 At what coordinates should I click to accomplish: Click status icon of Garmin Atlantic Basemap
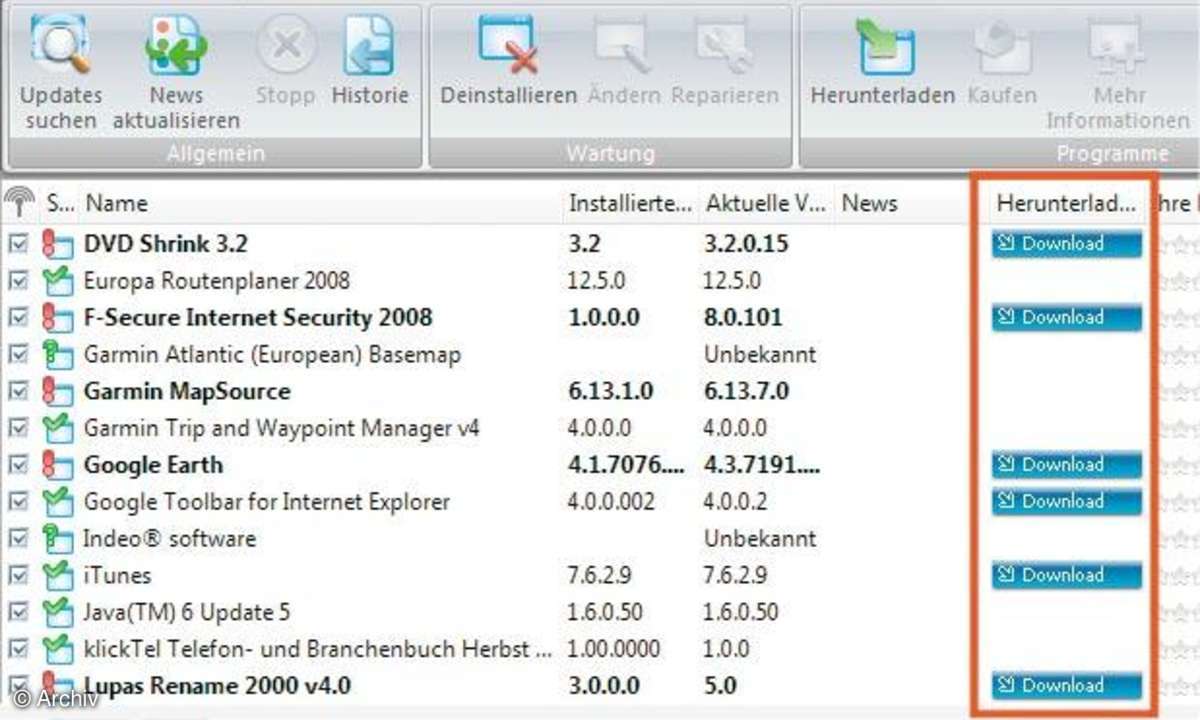click(x=58, y=355)
